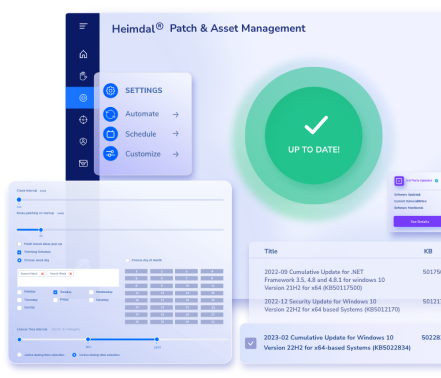Open the Automate settings entry
Viewport: 441px width, 378px height.
coord(142,114)
